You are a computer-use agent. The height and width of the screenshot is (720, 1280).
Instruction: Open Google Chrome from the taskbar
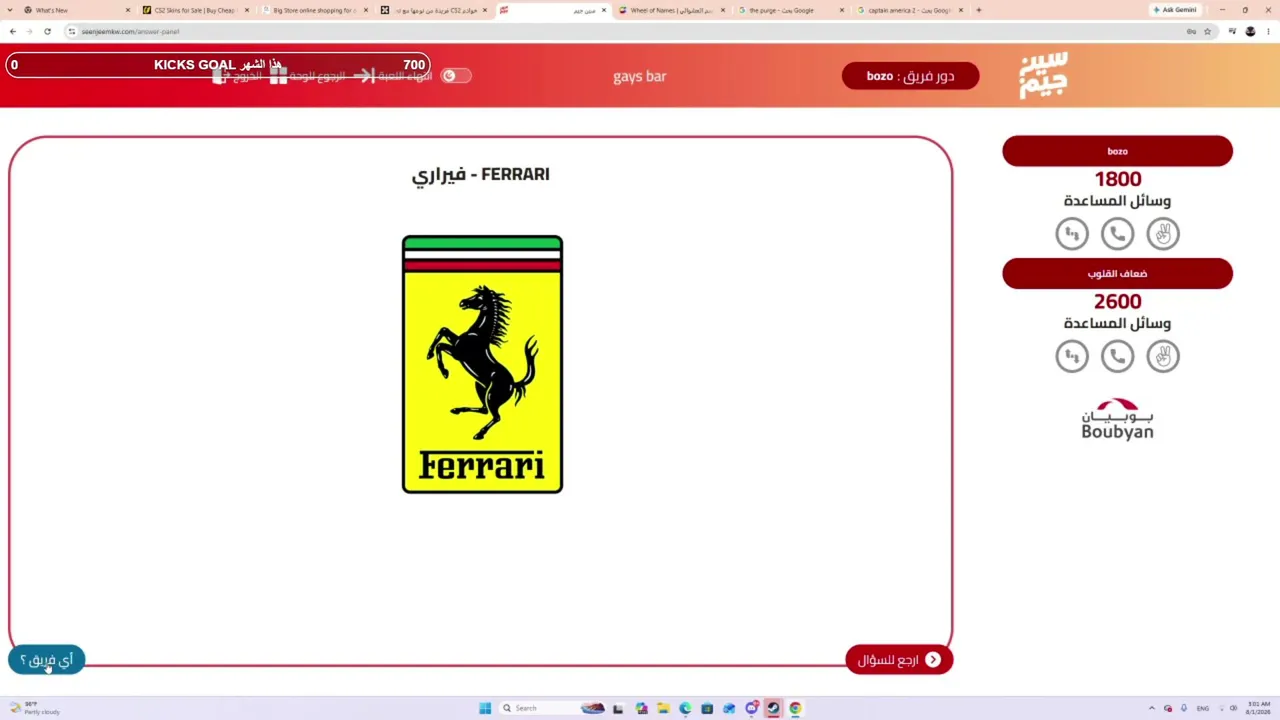(x=795, y=708)
